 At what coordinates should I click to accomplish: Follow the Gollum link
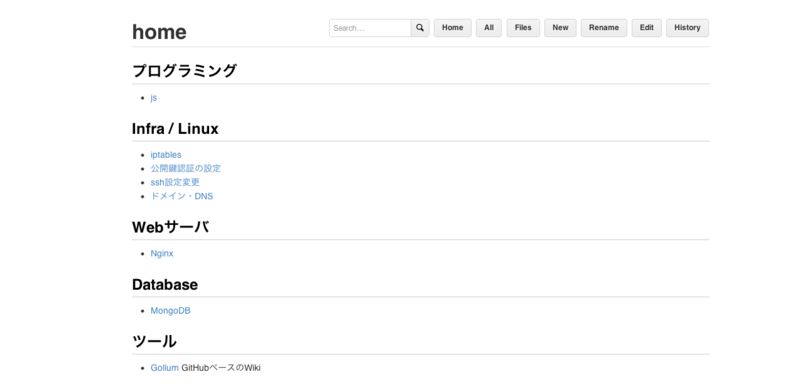pos(164,368)
